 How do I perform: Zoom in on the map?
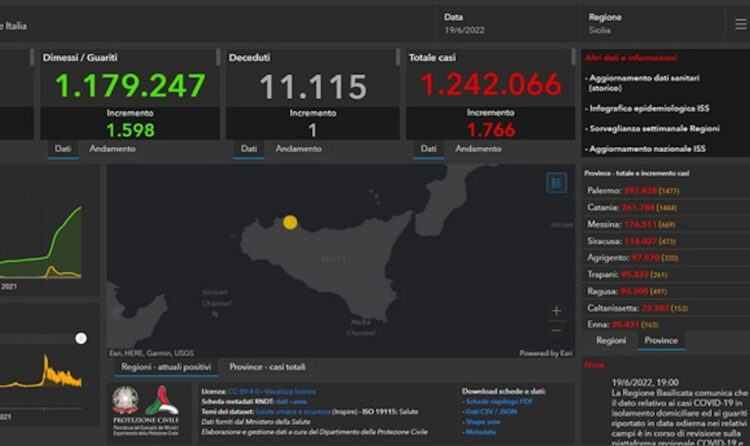[x=557, y=311]
